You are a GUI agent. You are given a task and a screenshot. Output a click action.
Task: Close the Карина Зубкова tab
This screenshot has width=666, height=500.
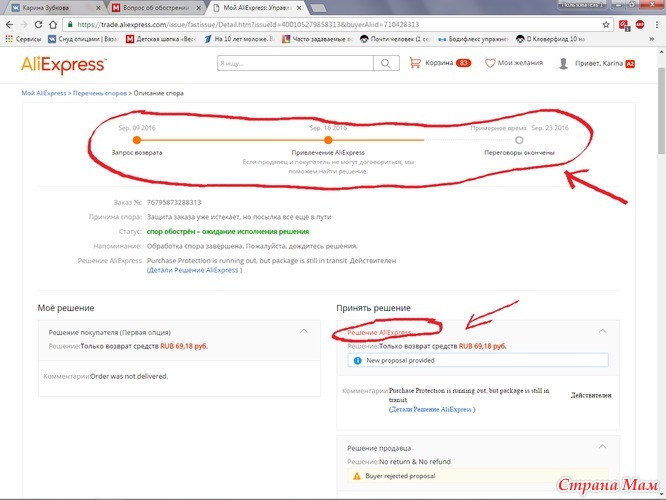(x=98, y=8)
